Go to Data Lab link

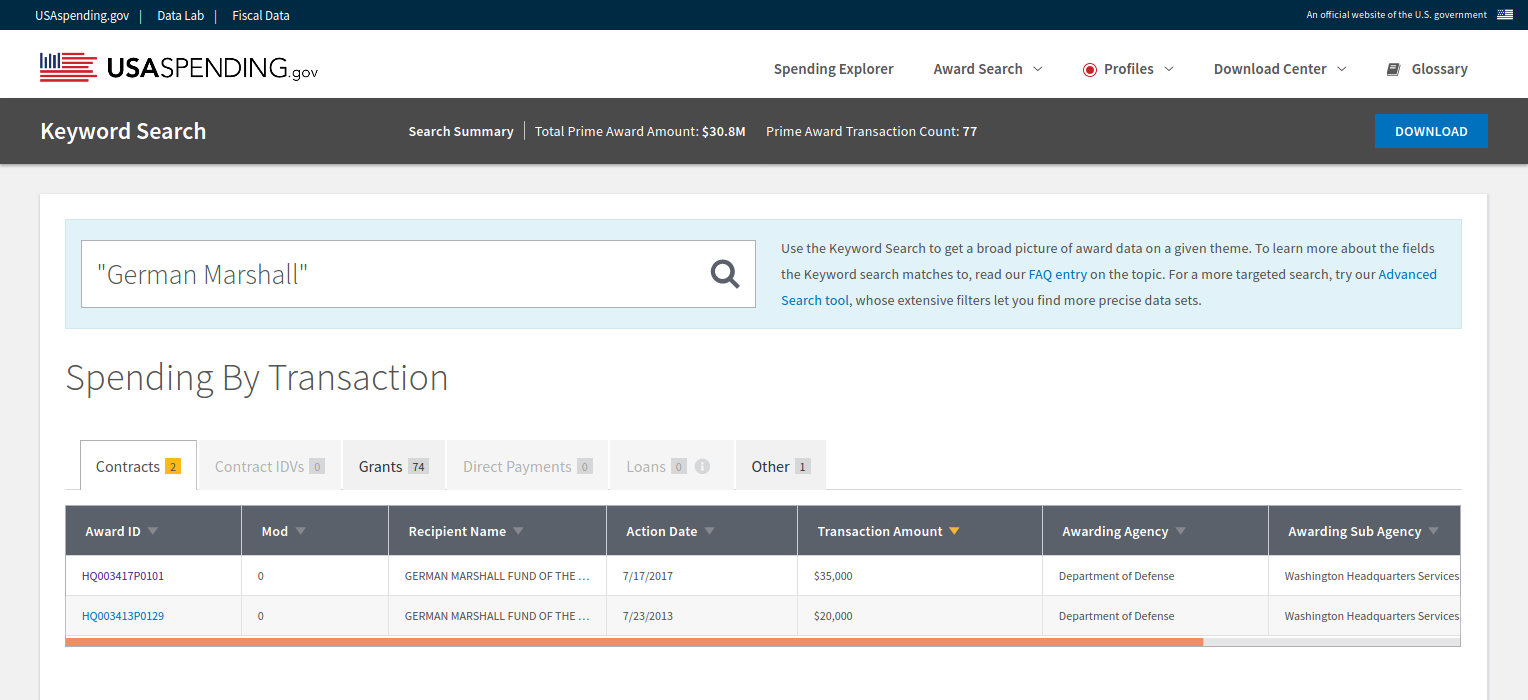(180, 15)
